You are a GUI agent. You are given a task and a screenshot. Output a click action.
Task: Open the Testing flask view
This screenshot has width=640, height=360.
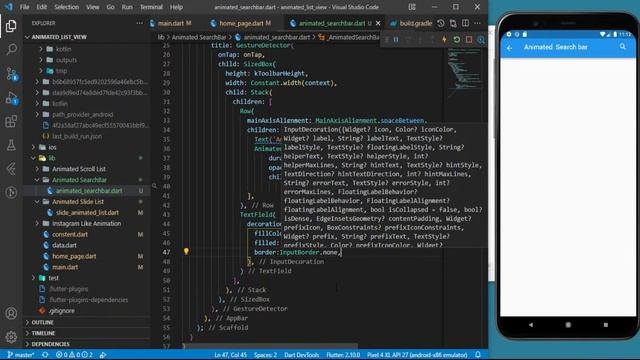pyautogui.click(x=11, y=145)
